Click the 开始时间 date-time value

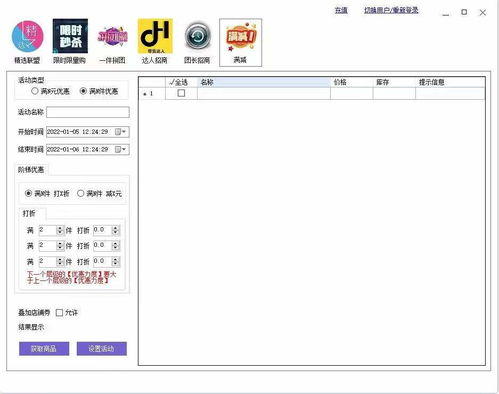78,132
